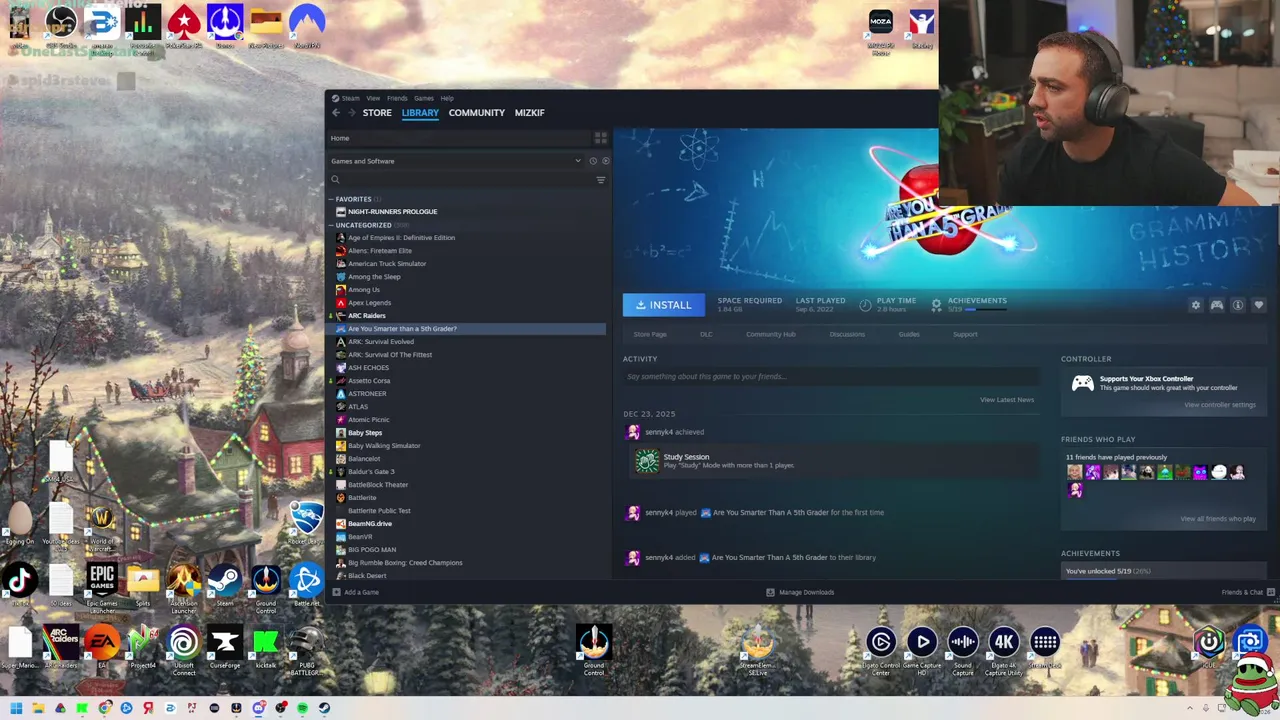Click the ready-to-play filter icon
The height and width of the screenshot is (720, 1280).
pyautogui.click(x=604, y=161)
